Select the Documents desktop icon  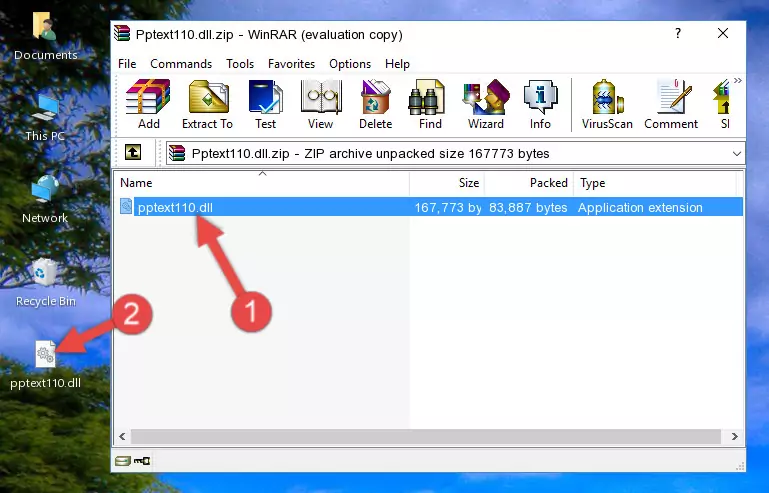coord(45,36)
